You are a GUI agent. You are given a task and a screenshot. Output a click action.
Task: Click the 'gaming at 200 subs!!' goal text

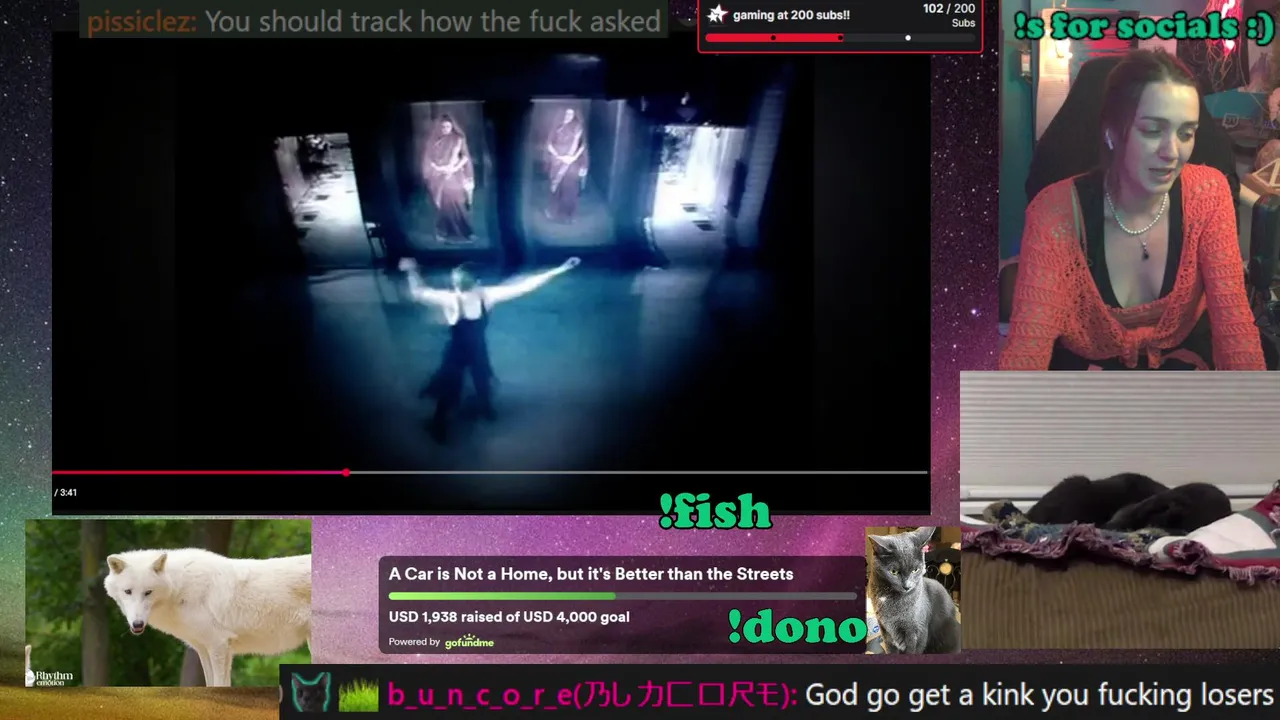(x=791, y=15)
